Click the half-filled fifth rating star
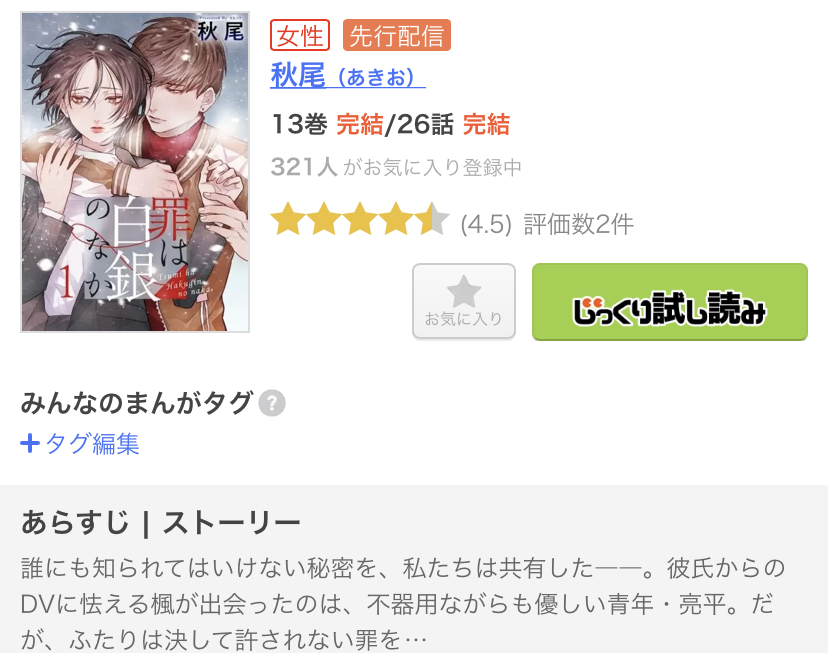 point(432,219)
